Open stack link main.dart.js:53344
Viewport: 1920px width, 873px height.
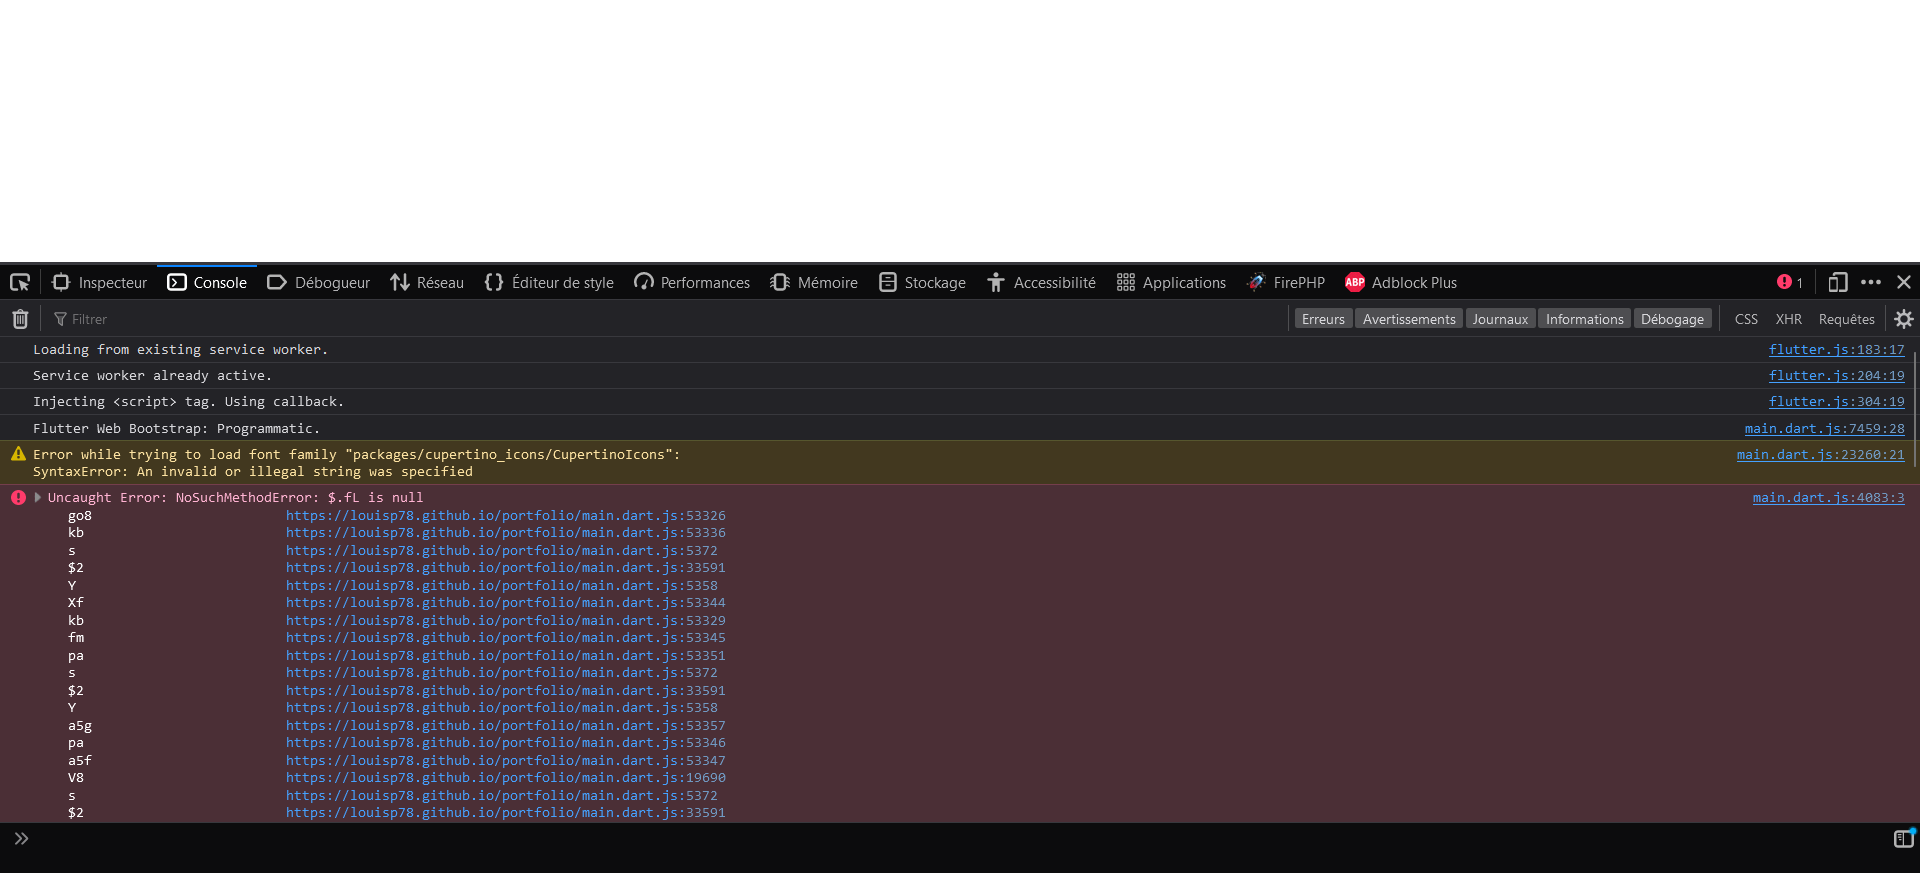506,603
